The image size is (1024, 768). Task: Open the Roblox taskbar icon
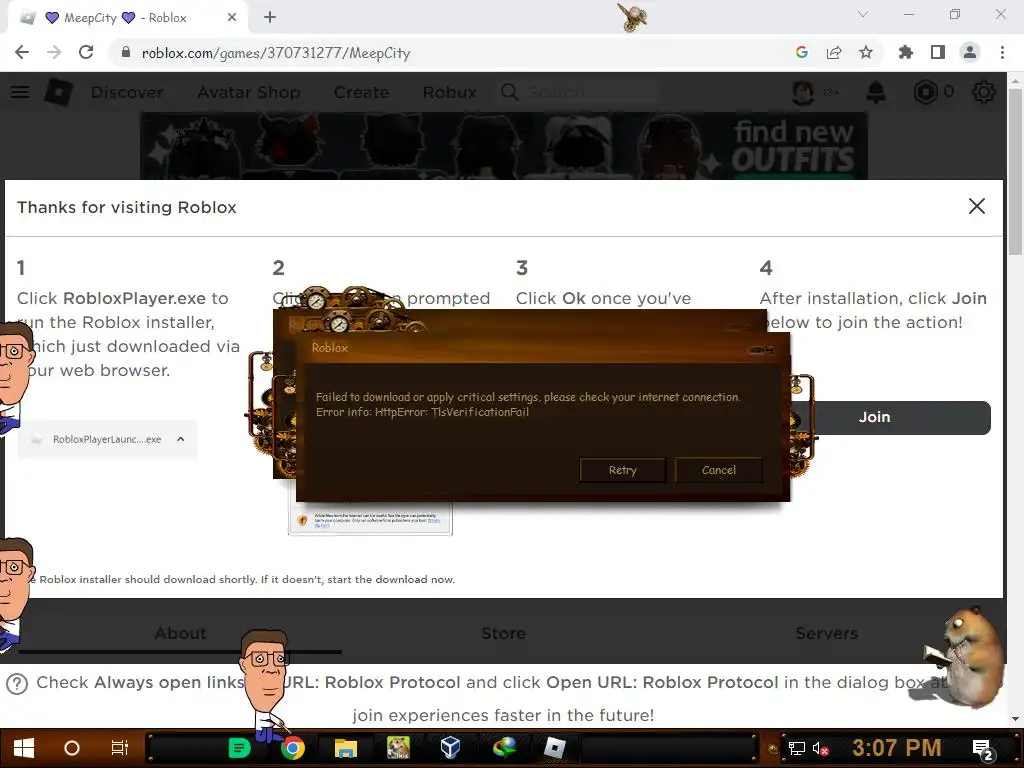[x=554, y=748]
